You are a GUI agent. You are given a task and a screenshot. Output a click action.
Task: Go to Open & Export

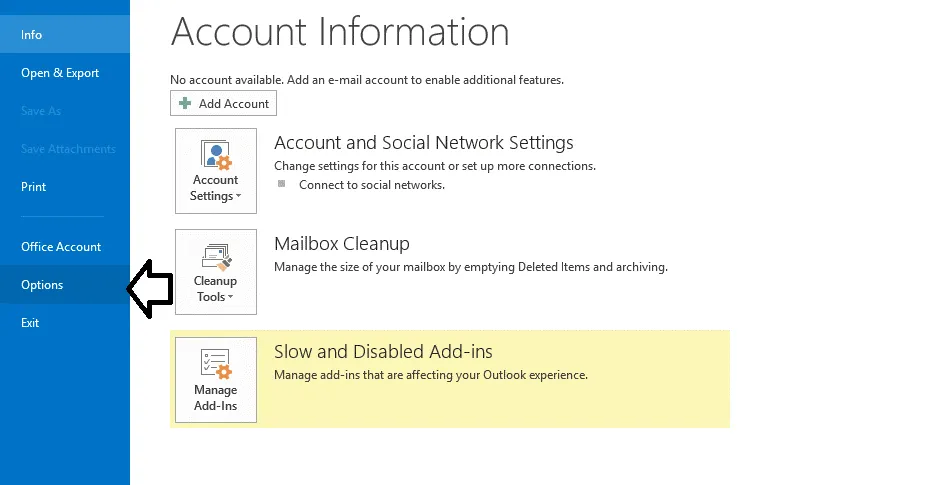coord(64,73)
